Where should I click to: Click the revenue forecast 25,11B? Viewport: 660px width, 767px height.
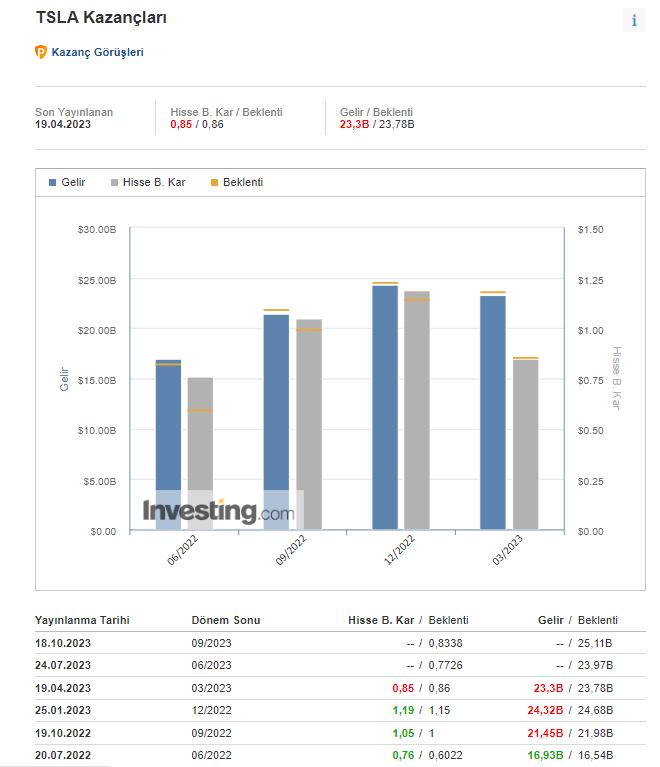(x=595, y=643)
